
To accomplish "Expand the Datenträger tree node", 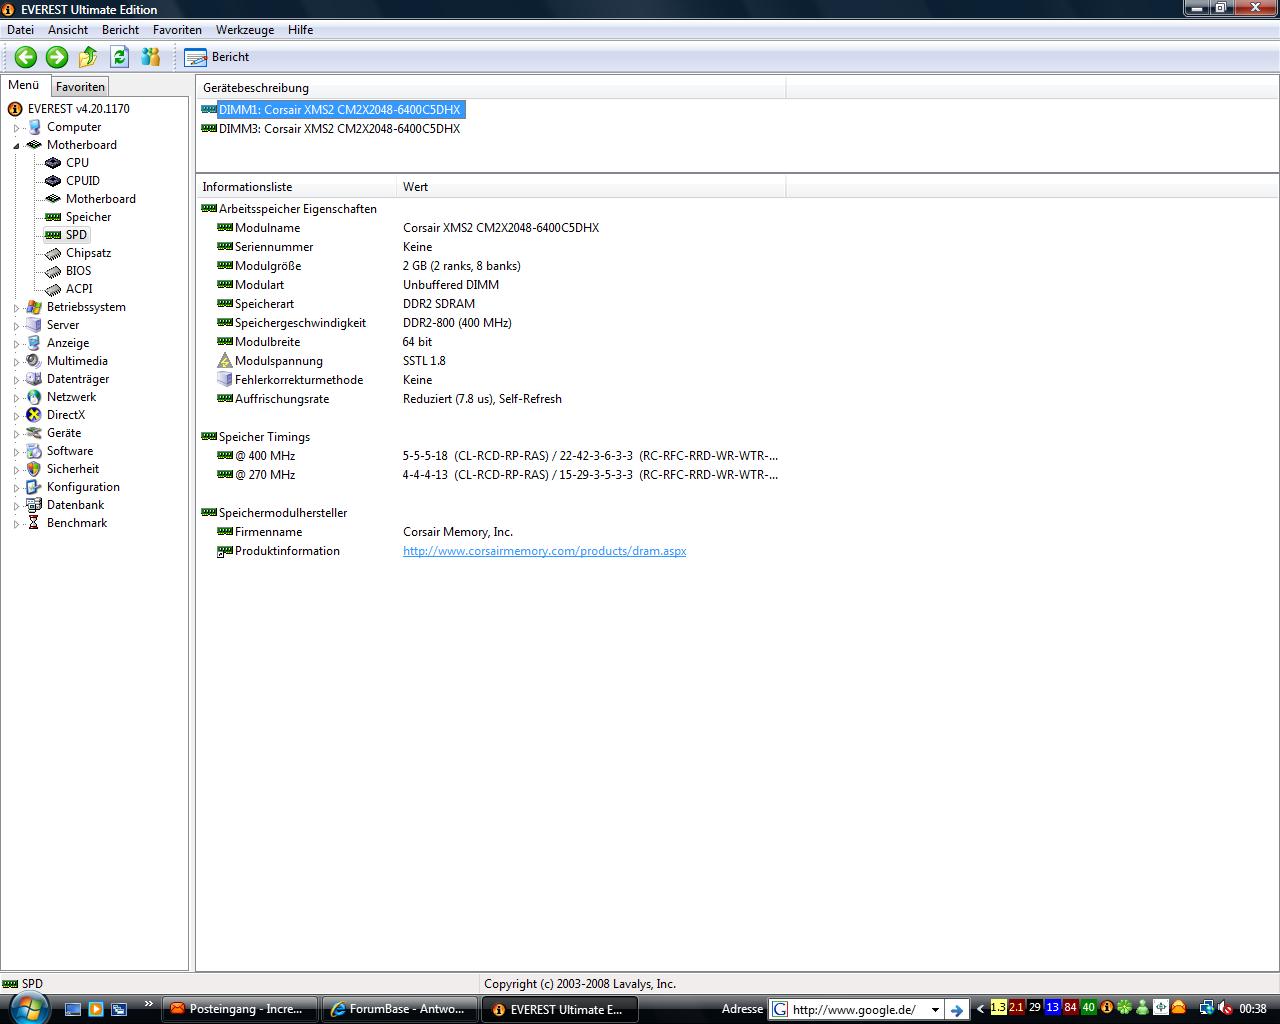I will coord(16,380).
